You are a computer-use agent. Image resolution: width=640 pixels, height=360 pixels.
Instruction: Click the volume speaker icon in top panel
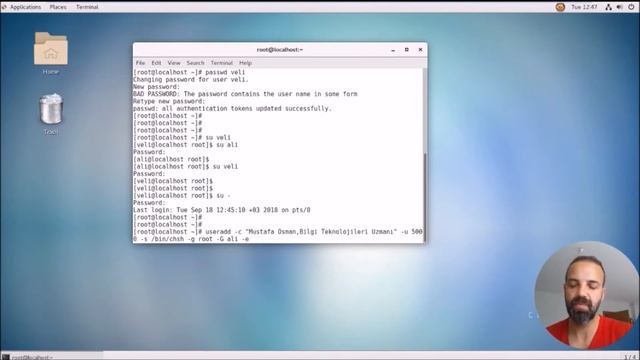click(619, 7)
